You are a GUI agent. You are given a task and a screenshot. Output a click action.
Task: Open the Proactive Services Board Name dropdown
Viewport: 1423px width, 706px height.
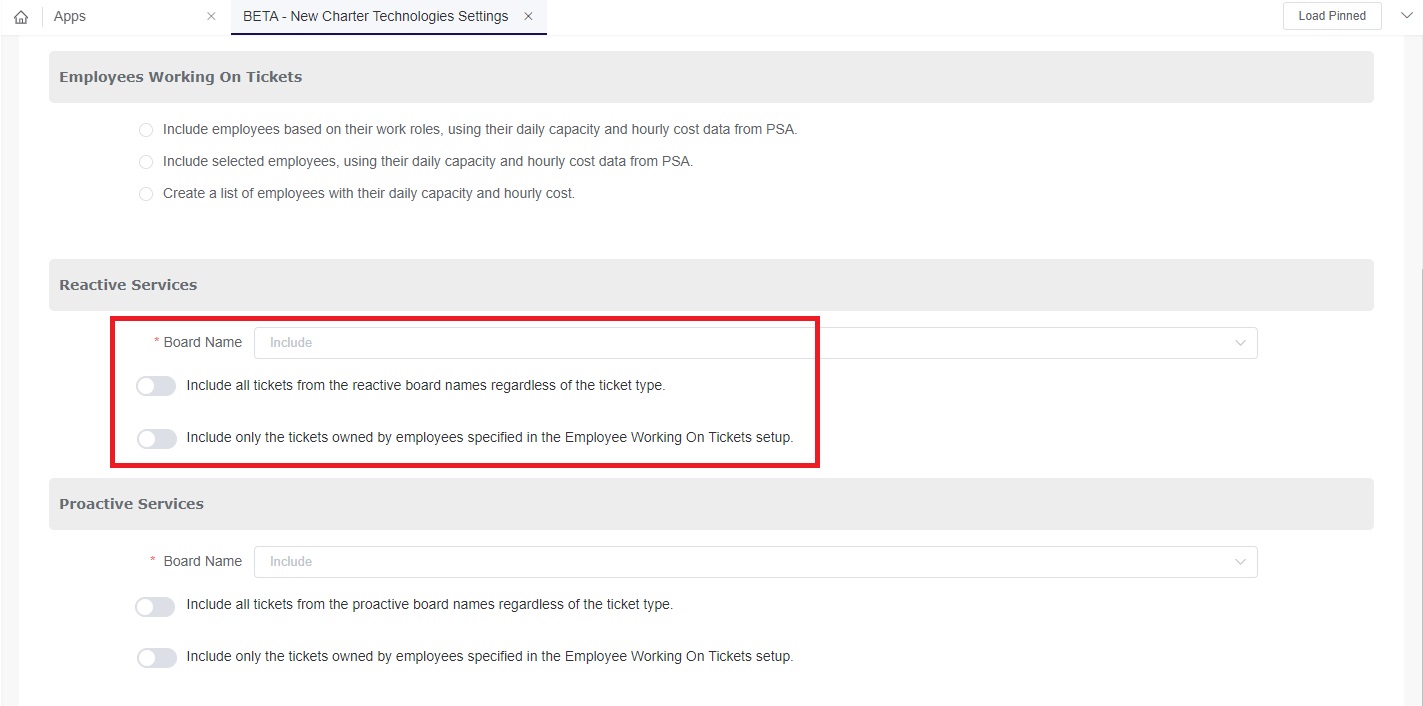pyautogui.click(x=740, y=562)
